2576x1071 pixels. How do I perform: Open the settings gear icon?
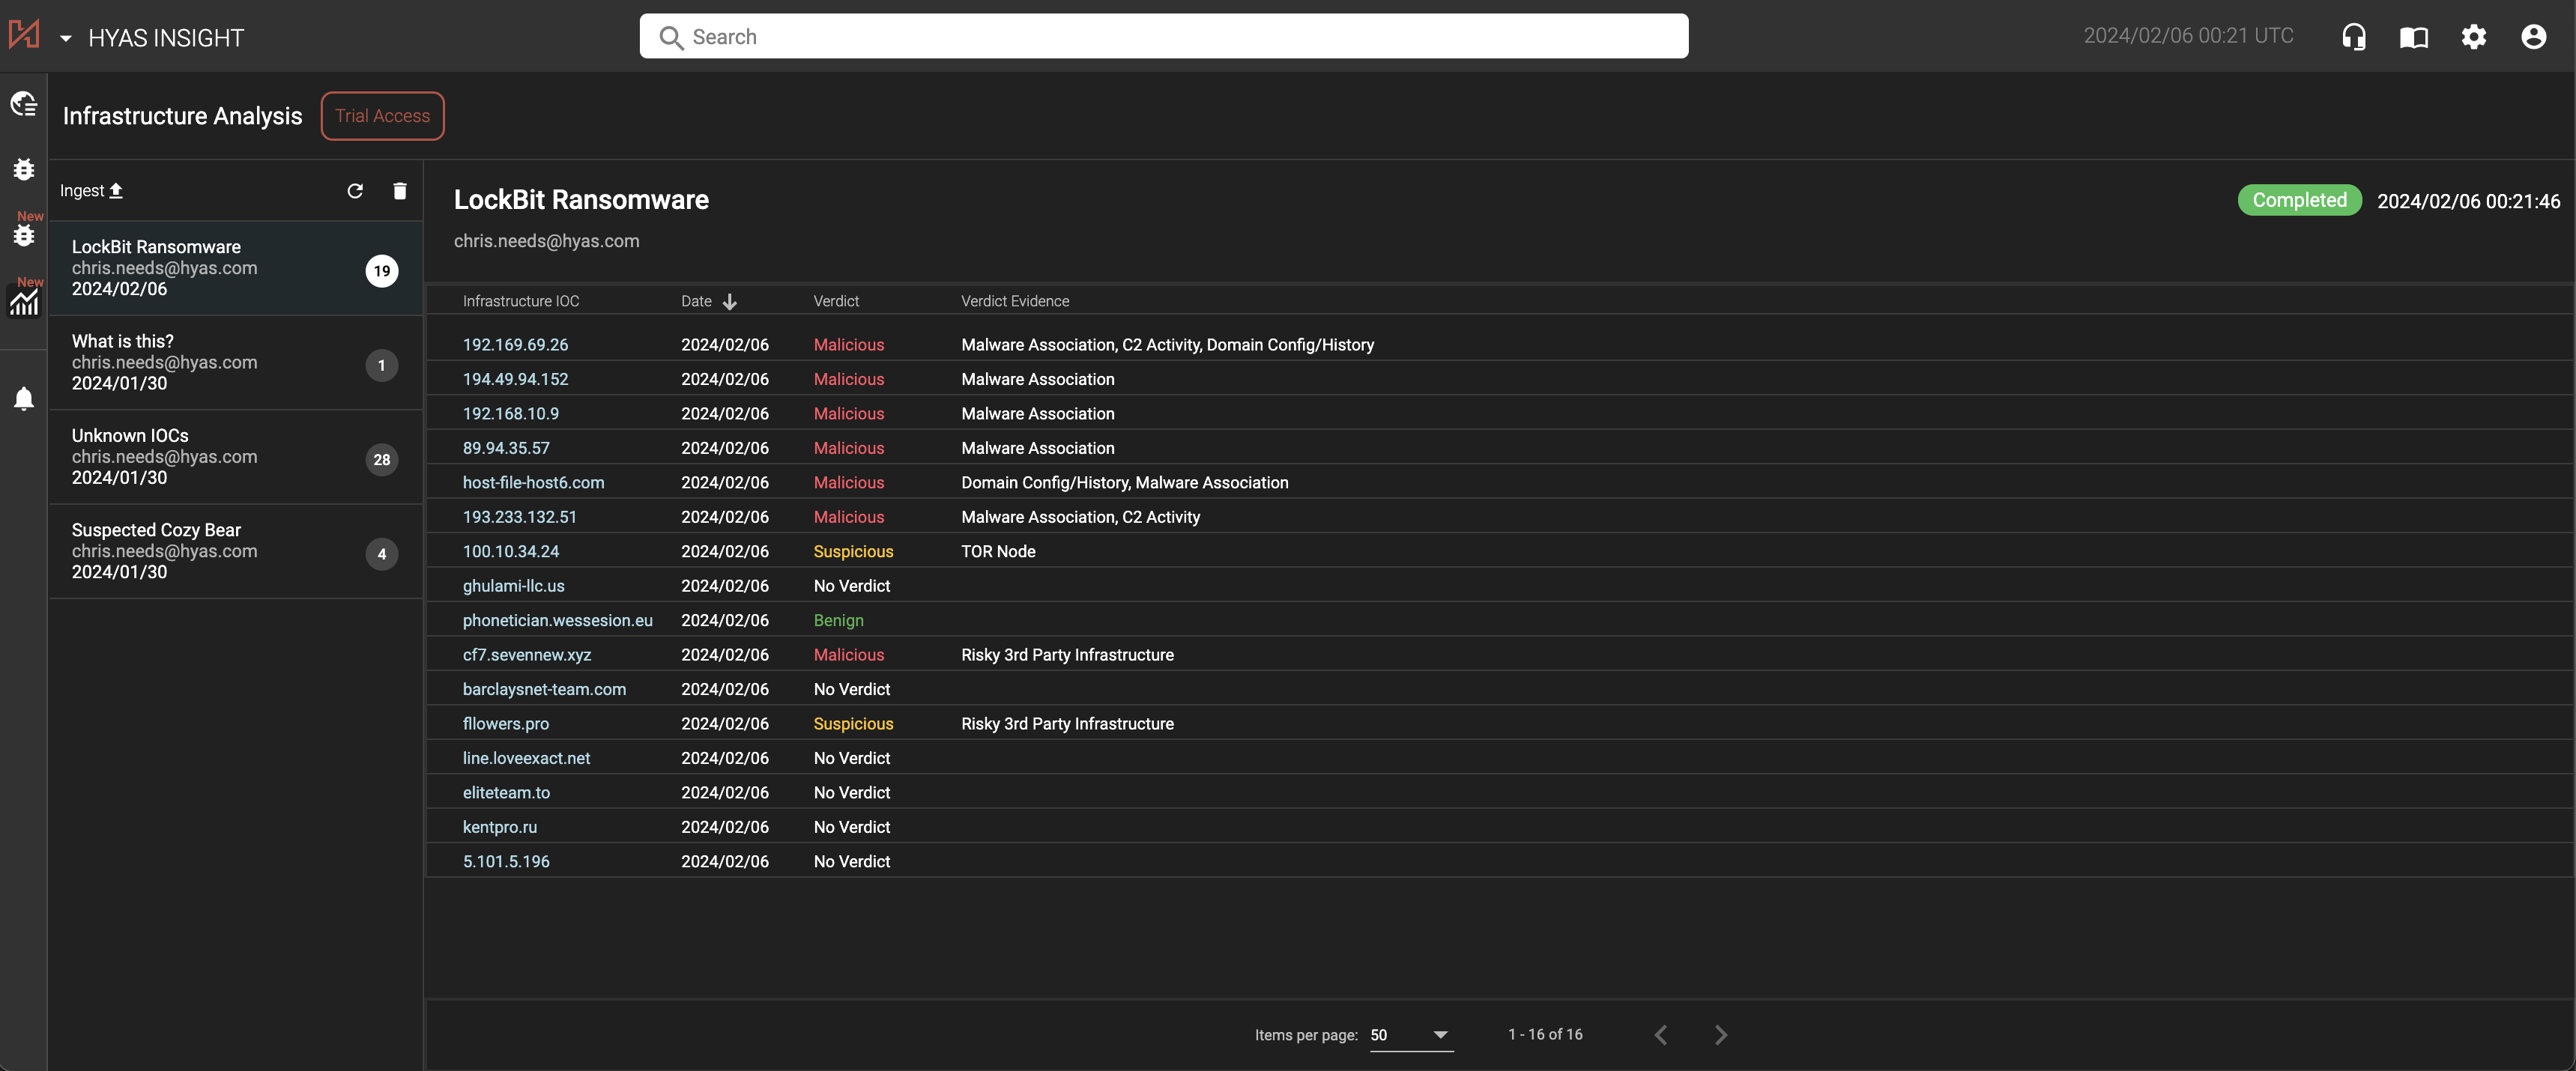[2473, 36]
